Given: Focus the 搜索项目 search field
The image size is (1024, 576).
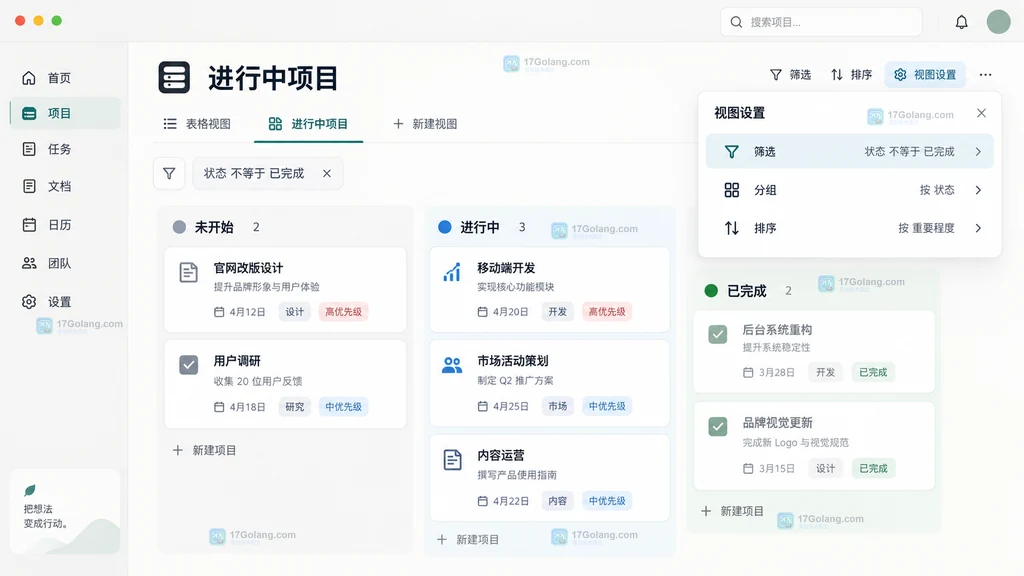Looking at the screenshot, I should point(821,22).
